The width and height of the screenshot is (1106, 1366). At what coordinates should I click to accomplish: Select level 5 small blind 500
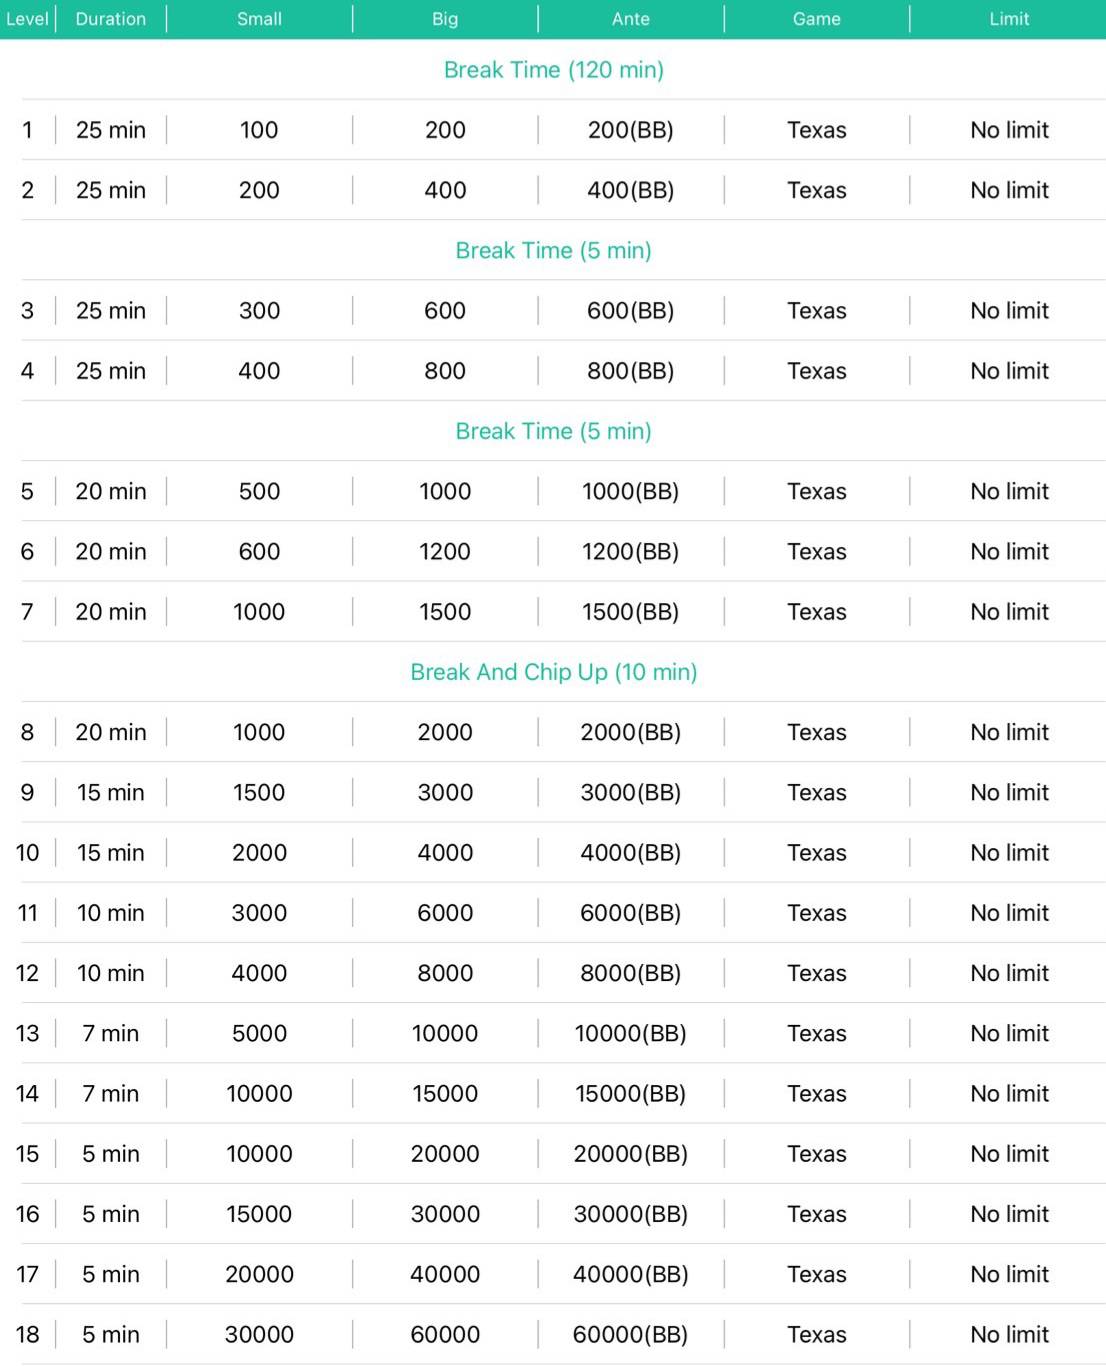click(x=259, y=491)
